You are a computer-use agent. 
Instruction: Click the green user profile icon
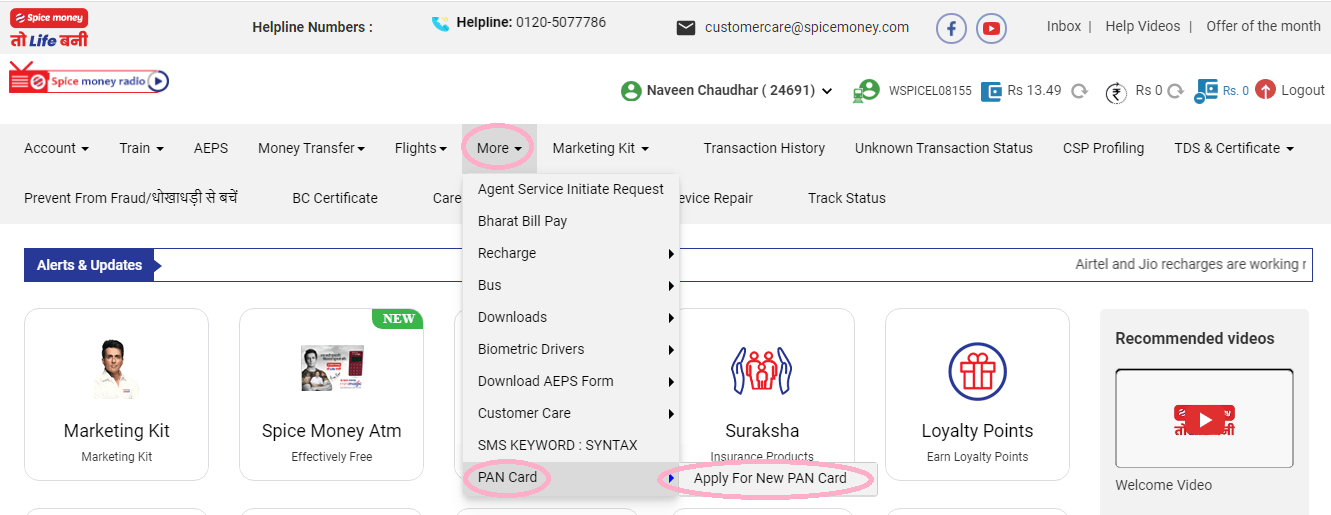pos(631,91)
